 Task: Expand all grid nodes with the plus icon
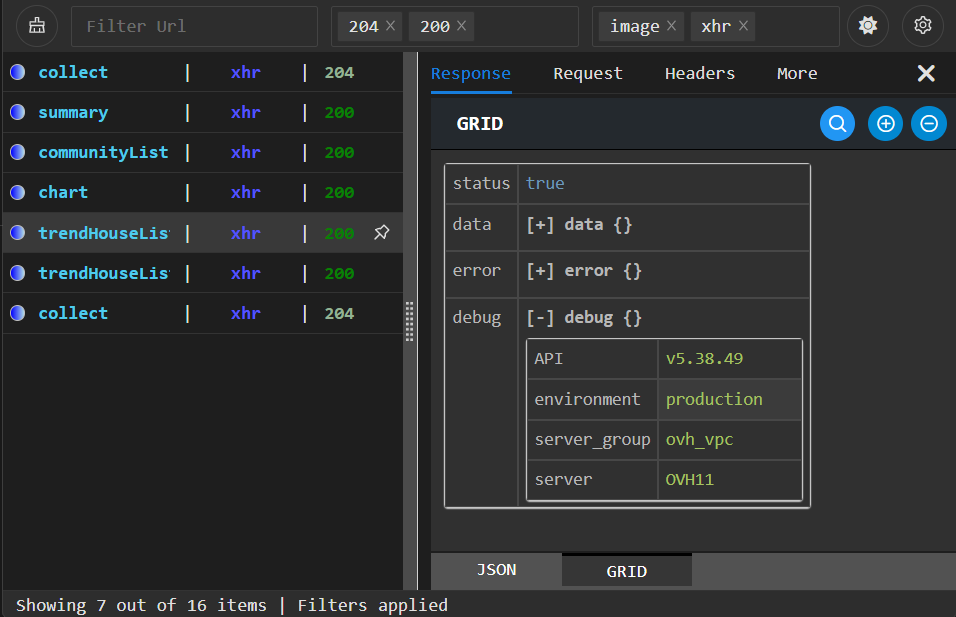pos(885,124)
